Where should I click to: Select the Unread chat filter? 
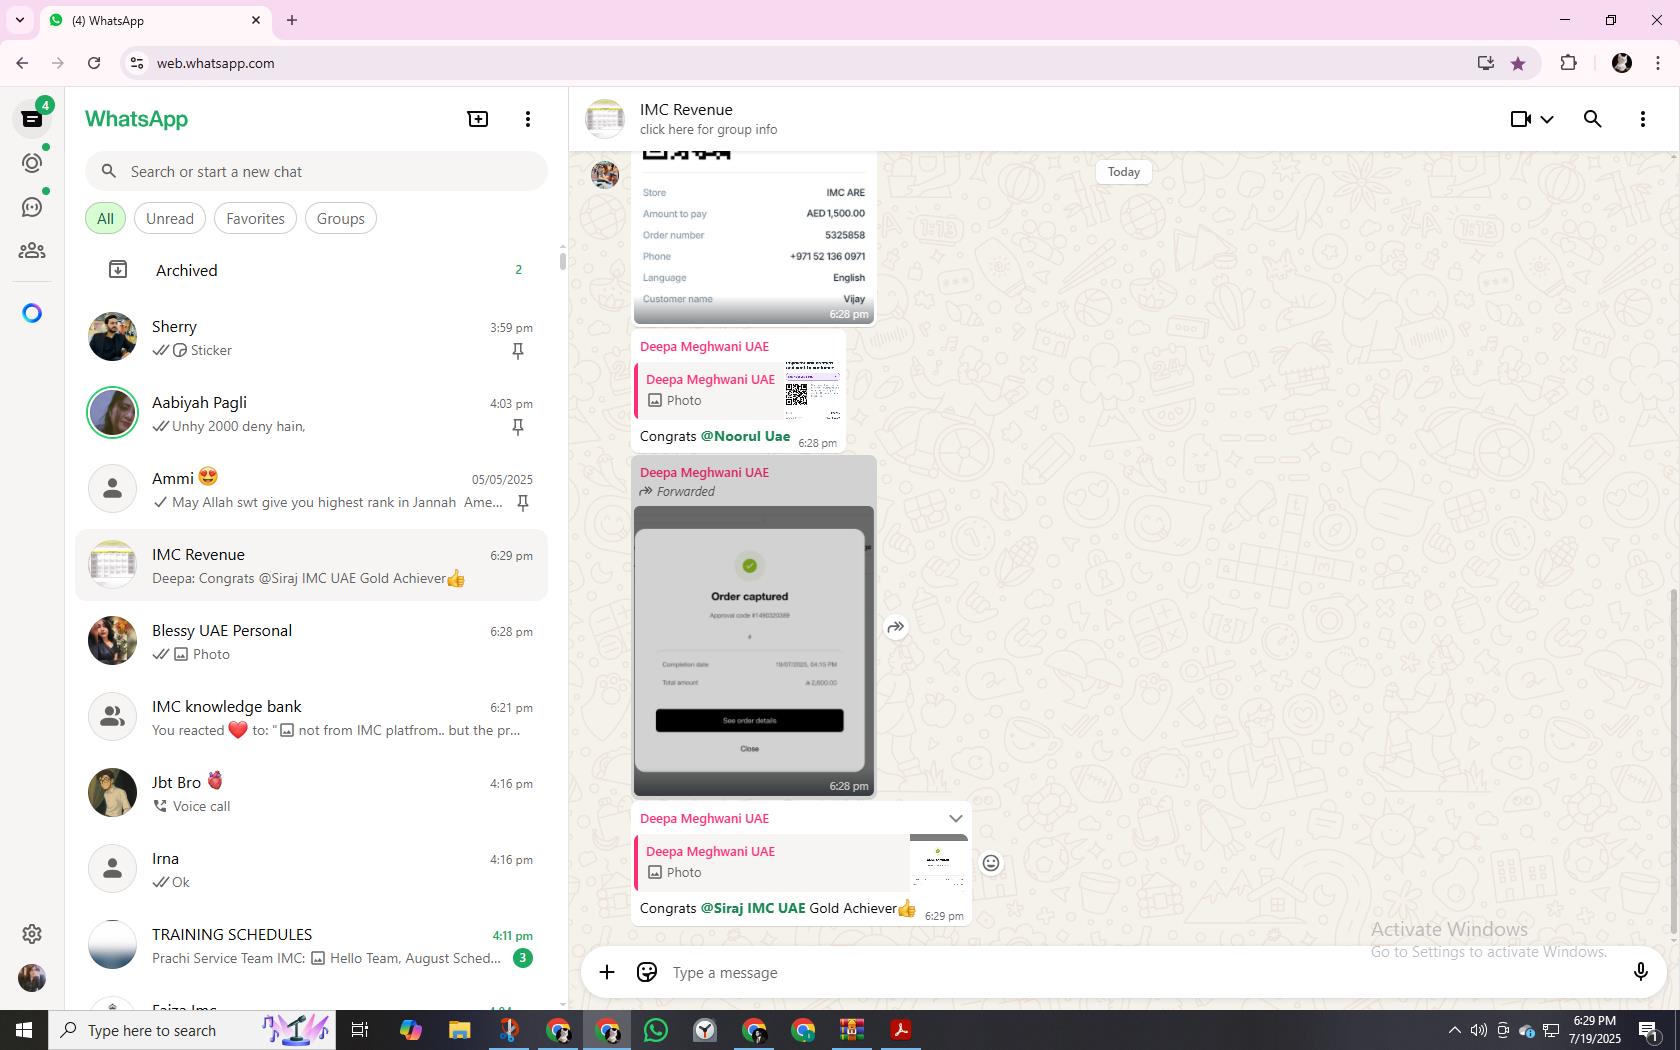click(170, 218)
